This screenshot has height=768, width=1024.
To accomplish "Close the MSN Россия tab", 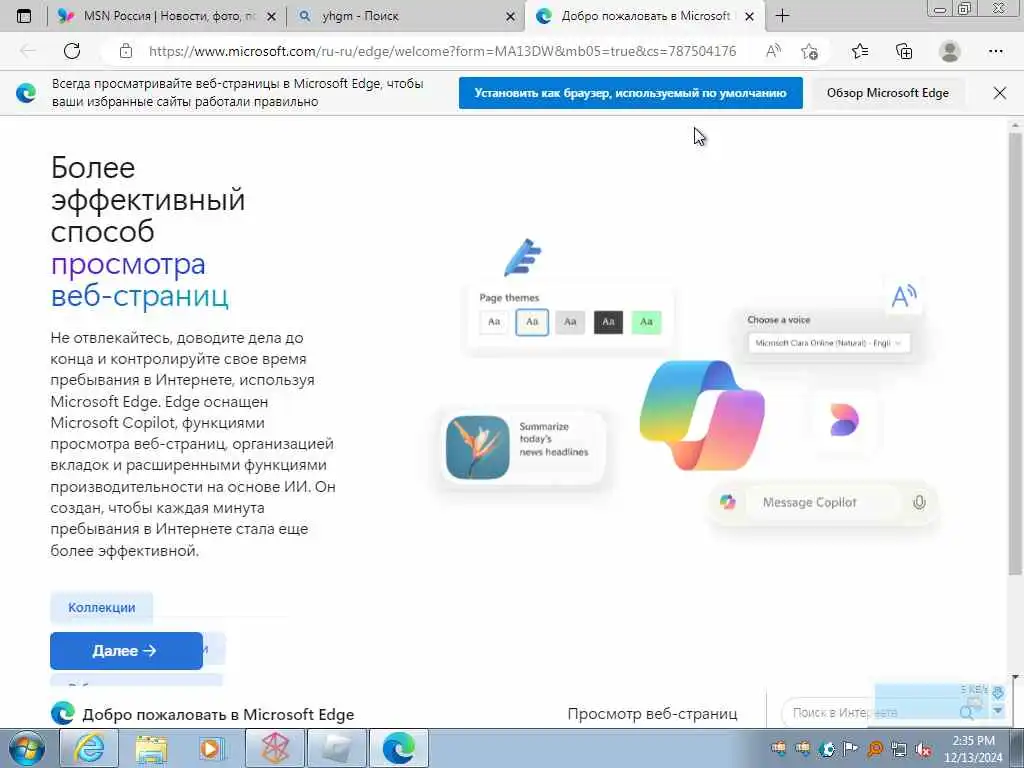I will pyautogui.click(x=272, y=16).
